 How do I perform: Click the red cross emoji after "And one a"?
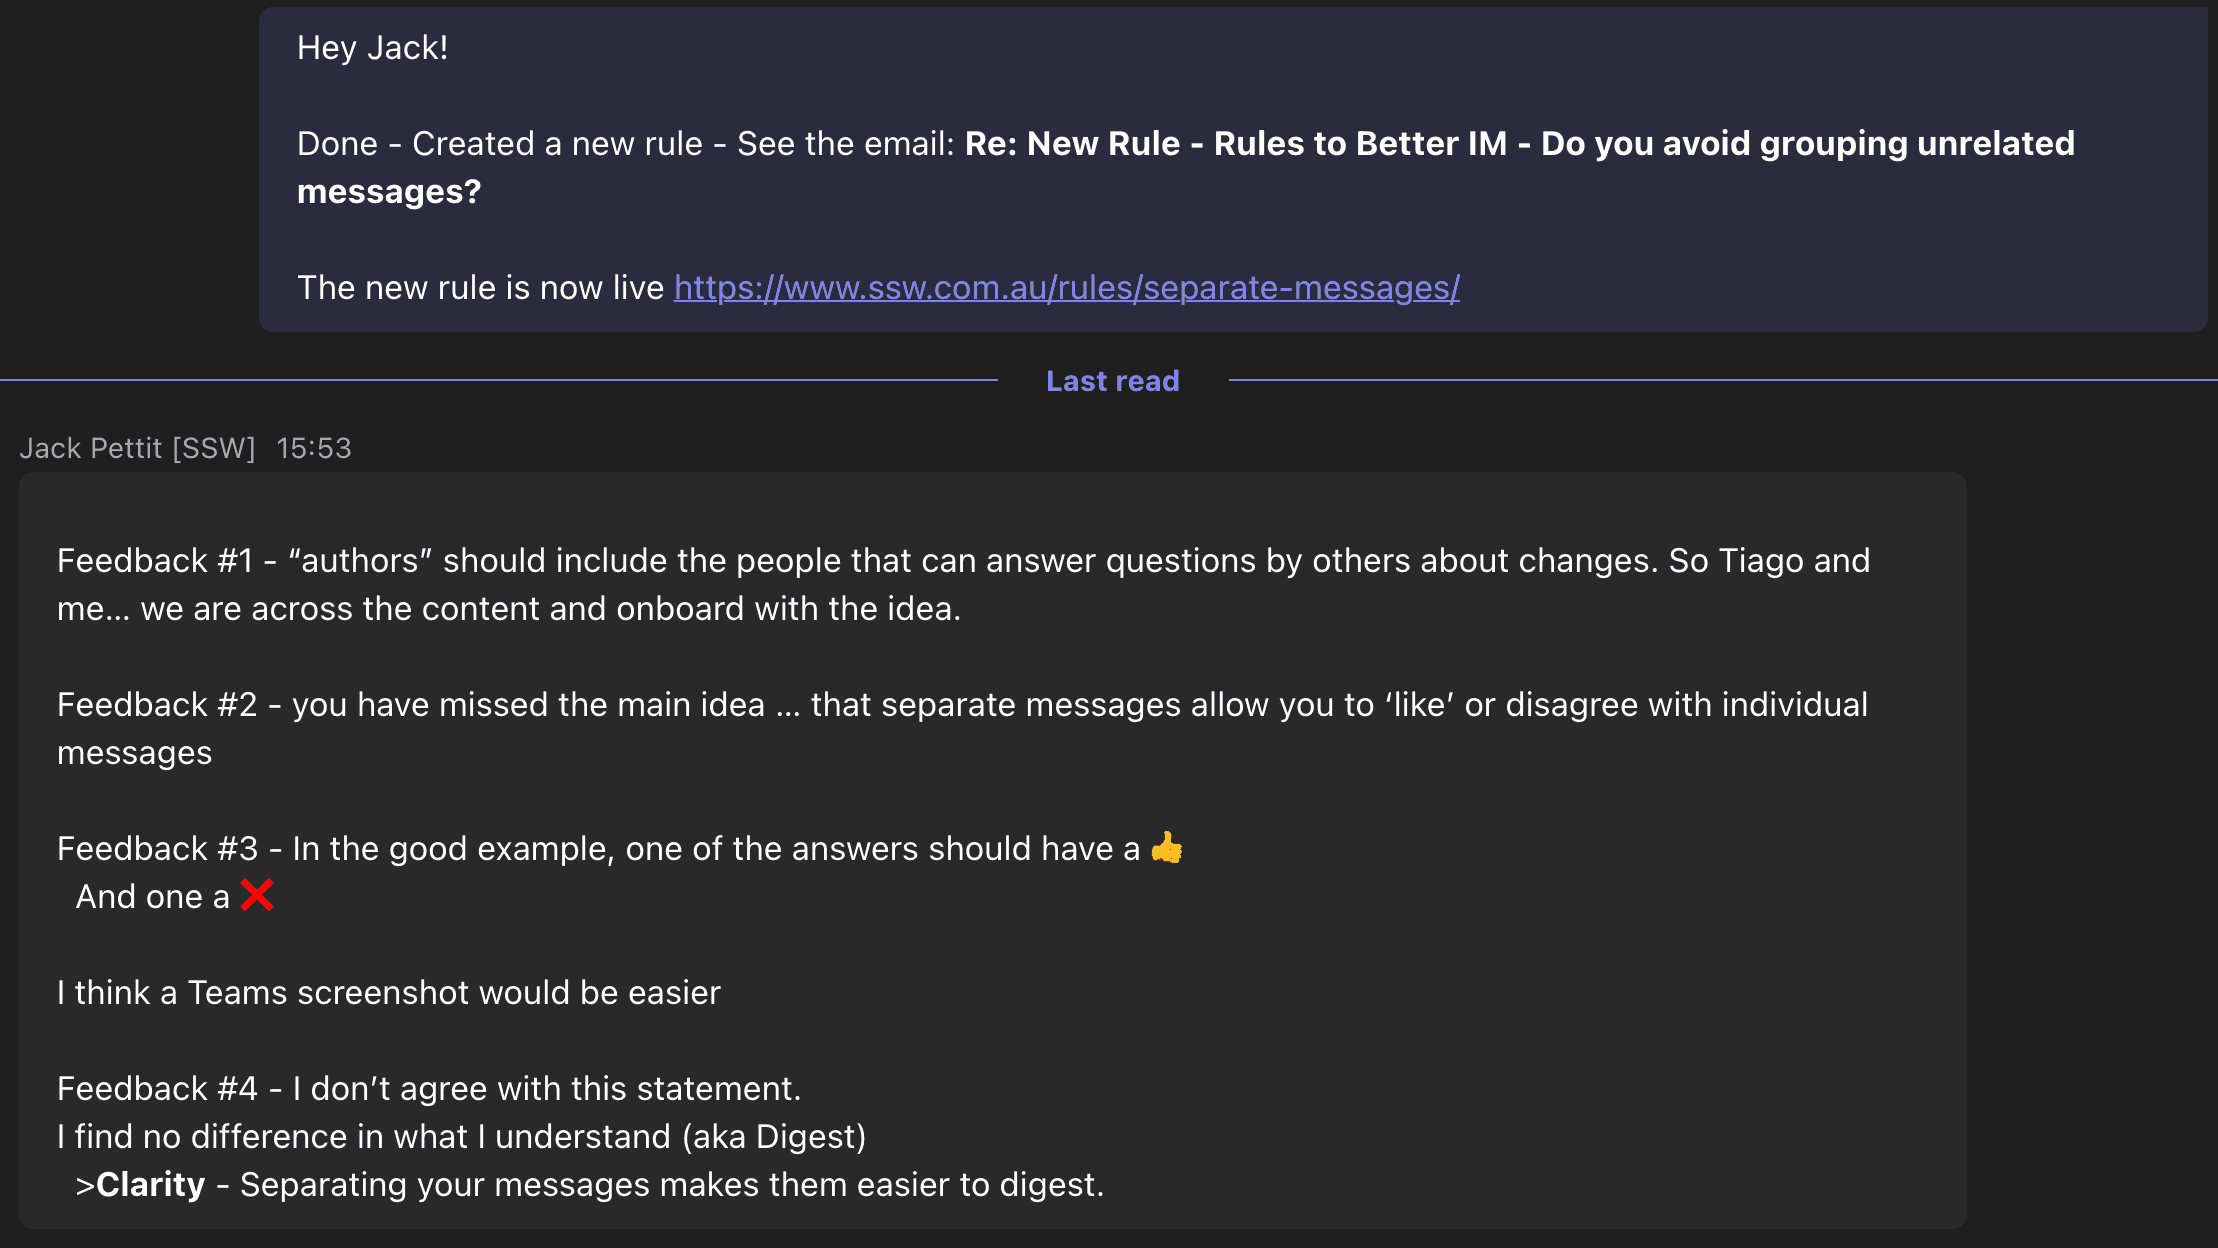pos(257,895)
